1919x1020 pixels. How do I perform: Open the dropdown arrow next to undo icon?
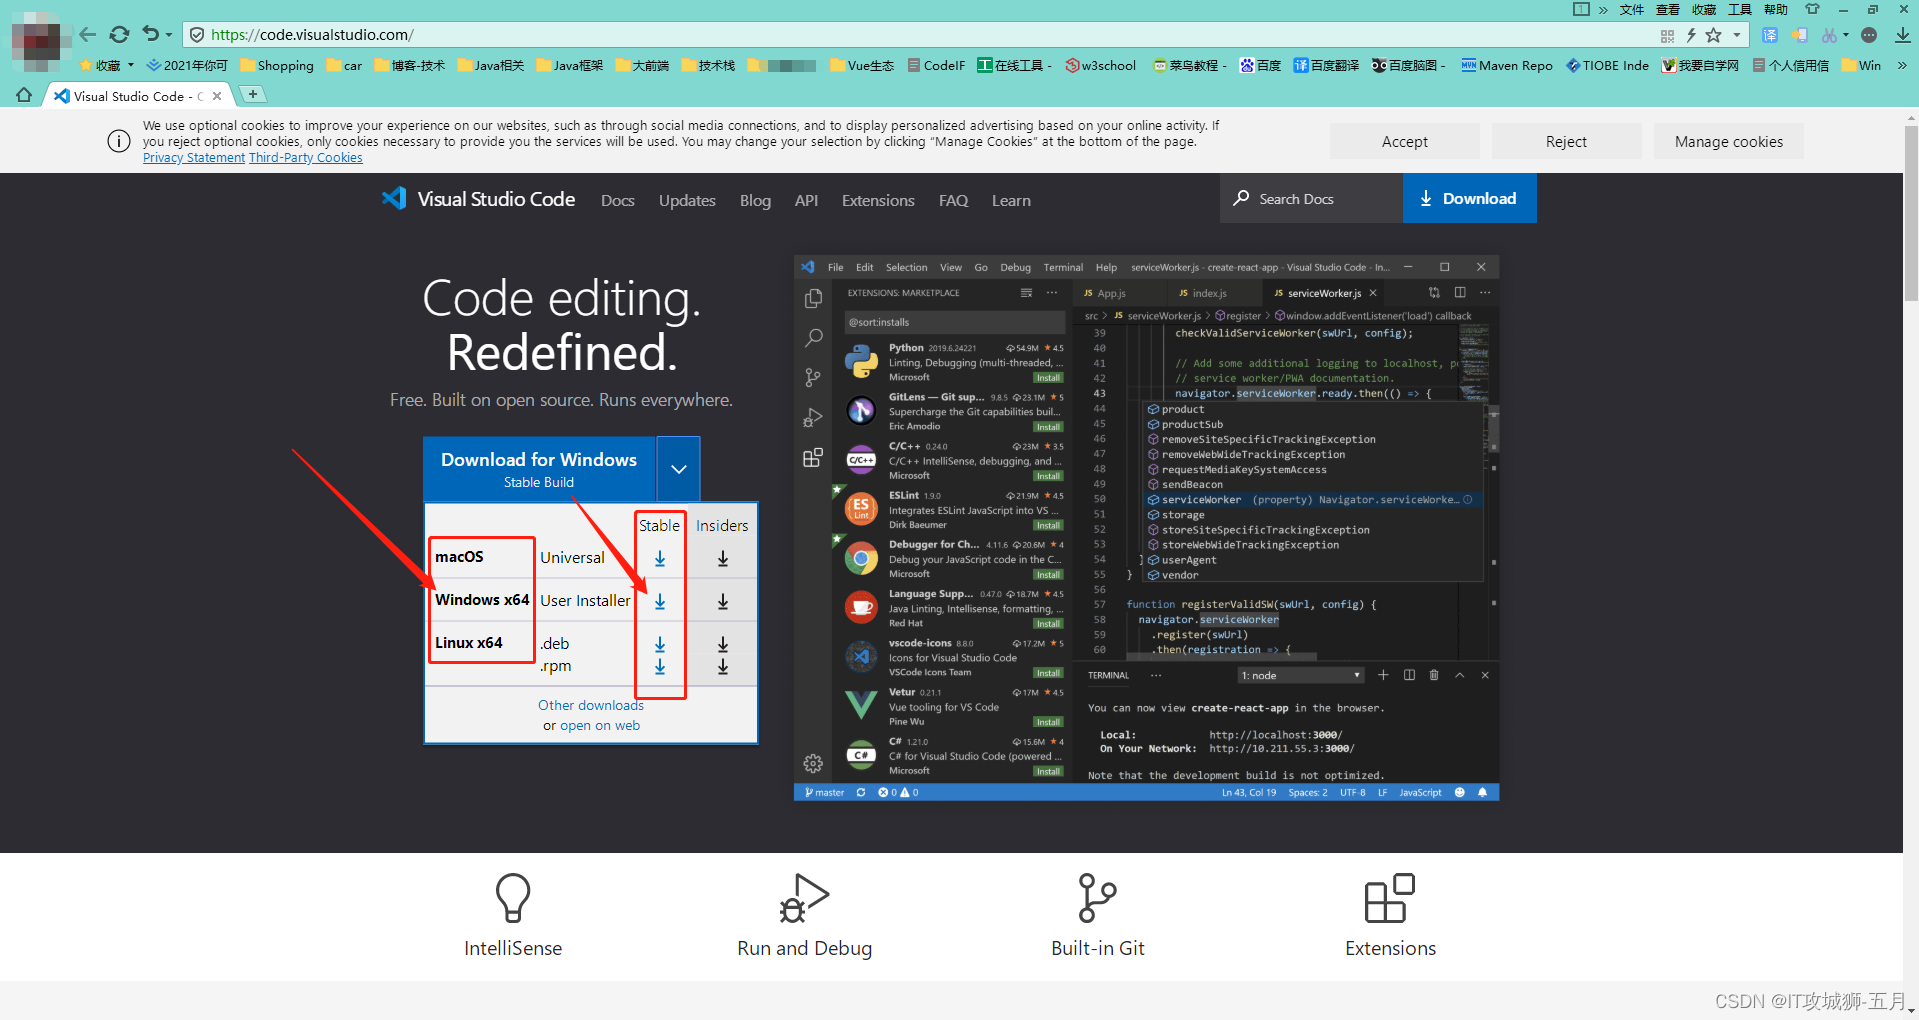coord(169,35)
